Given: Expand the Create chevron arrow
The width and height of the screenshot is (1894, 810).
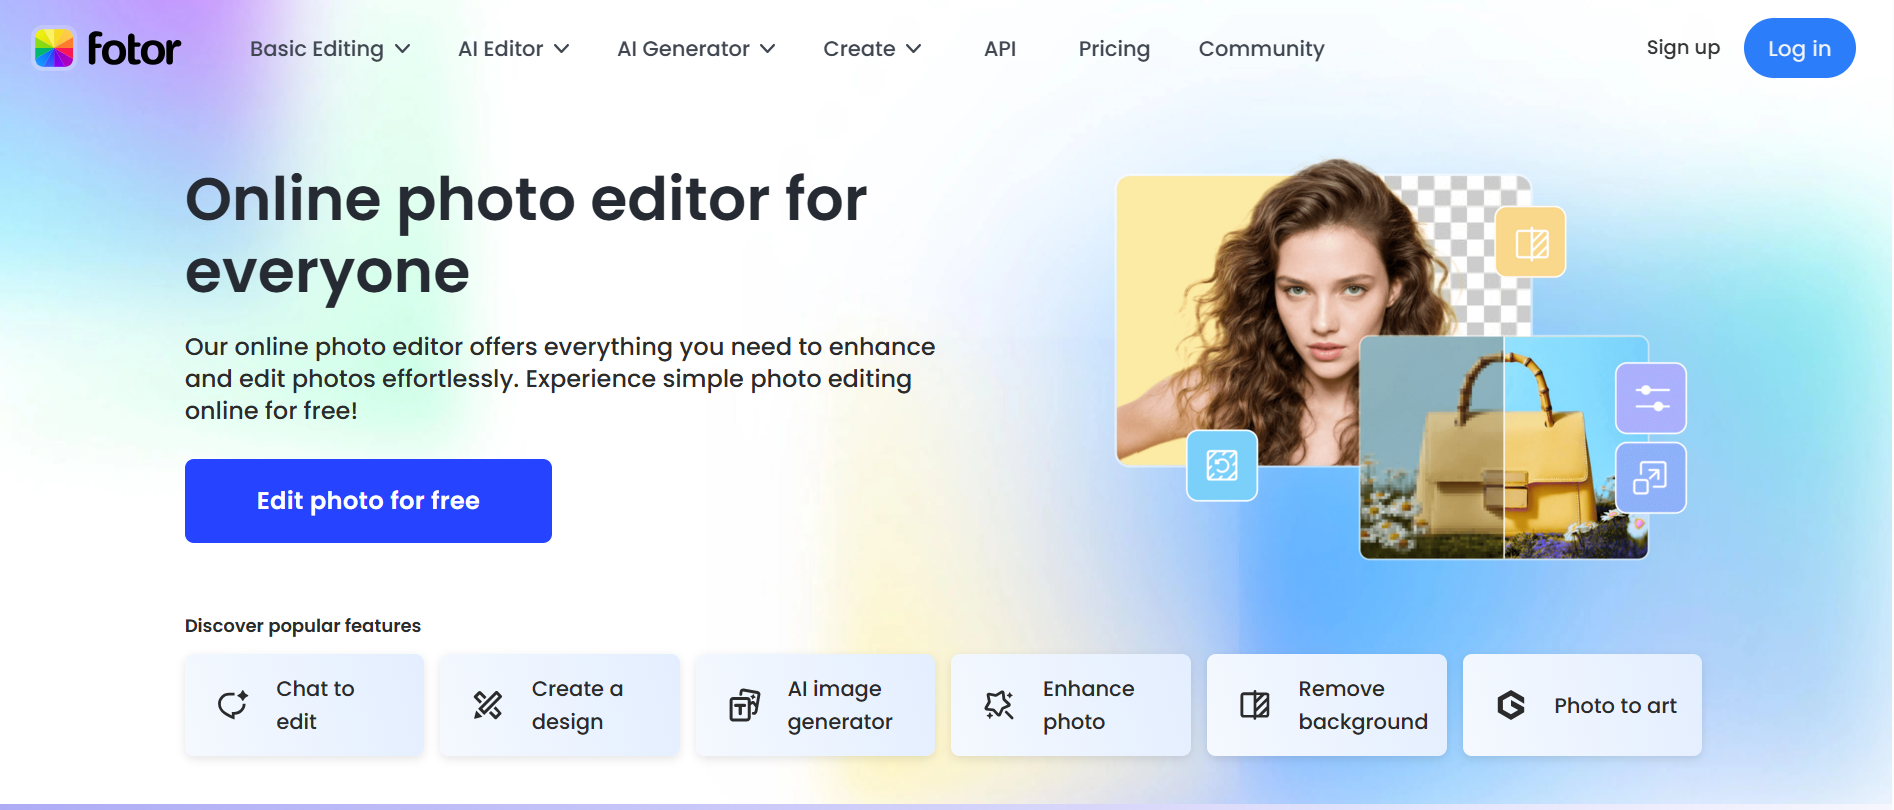Looking at the screenshot, I should tap(913, 49).
